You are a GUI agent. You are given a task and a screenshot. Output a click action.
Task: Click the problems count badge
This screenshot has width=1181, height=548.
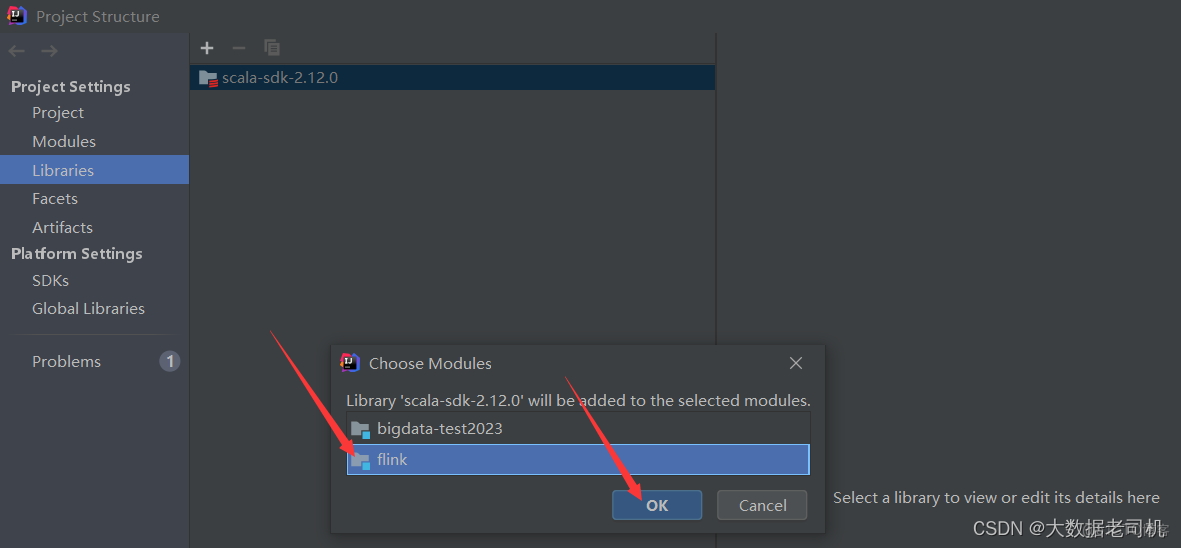(170, 361)
